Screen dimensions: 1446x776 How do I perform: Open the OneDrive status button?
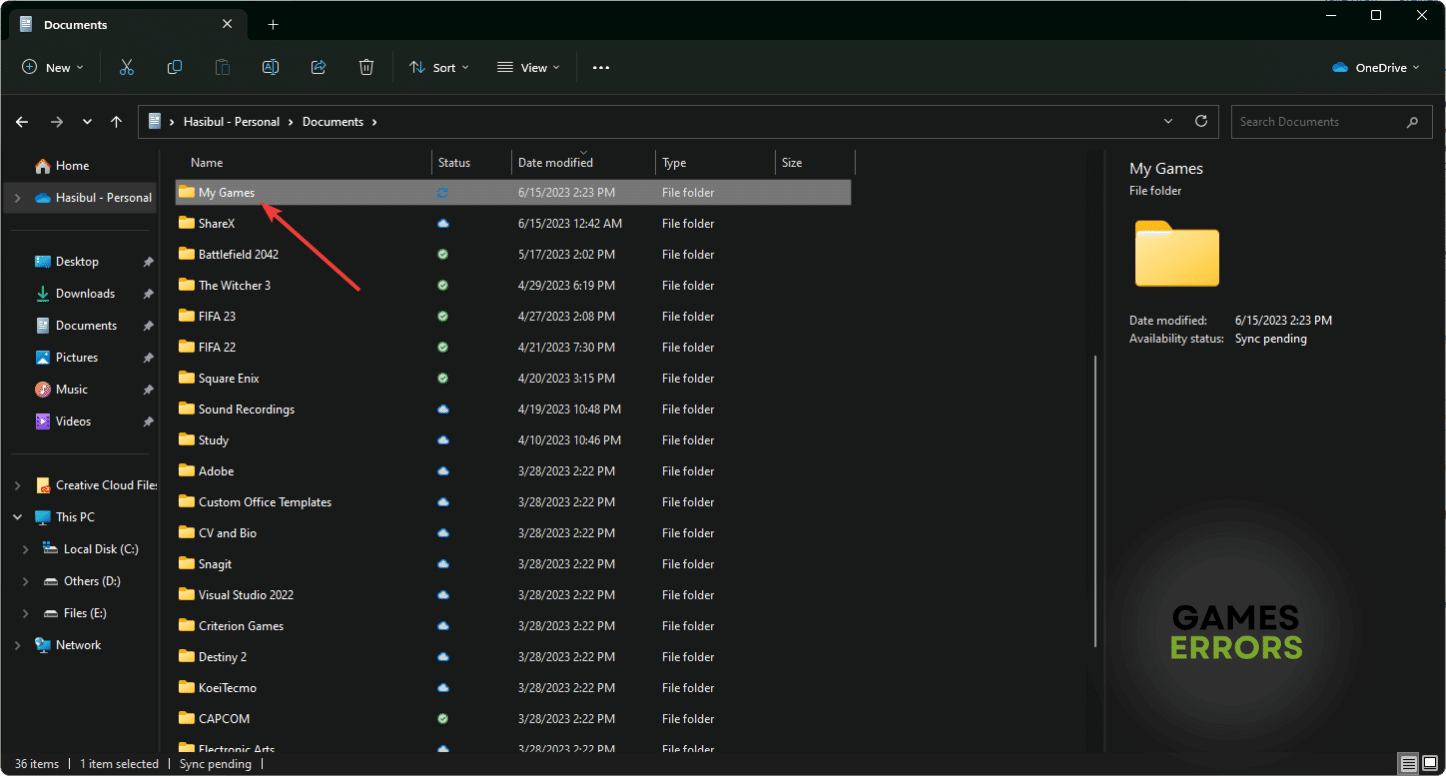(1376, 67)
